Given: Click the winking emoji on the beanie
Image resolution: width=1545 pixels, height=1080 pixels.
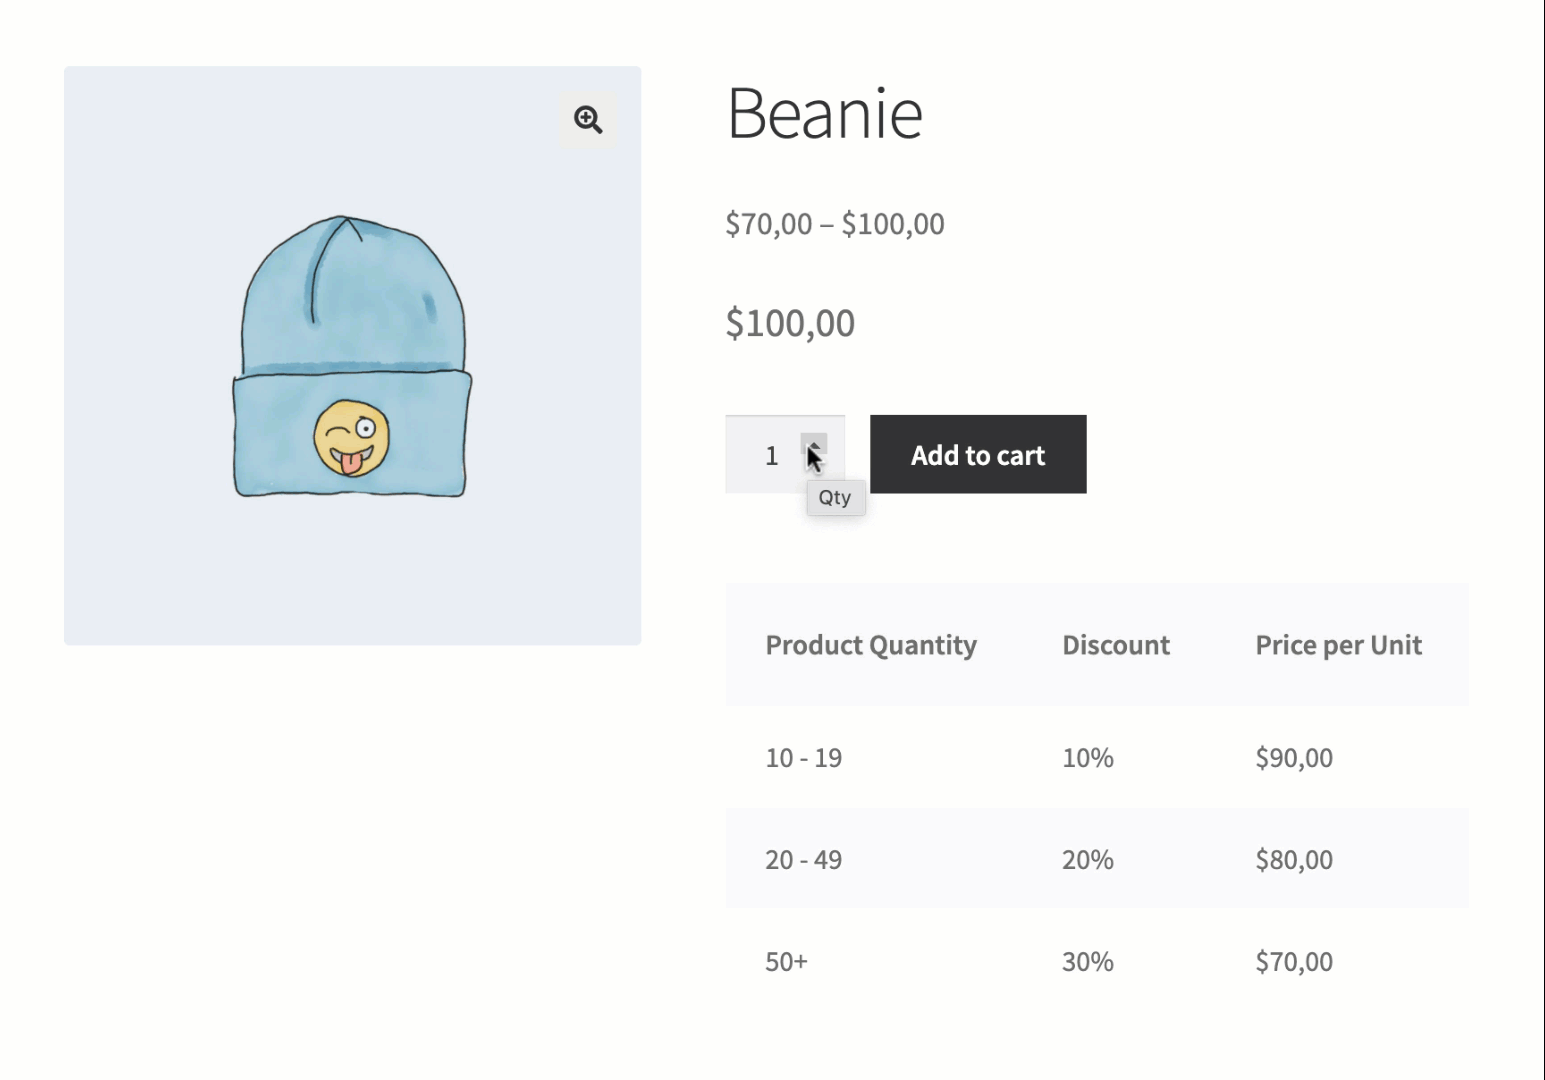Looking at the screenshot, I should point(351,438).
